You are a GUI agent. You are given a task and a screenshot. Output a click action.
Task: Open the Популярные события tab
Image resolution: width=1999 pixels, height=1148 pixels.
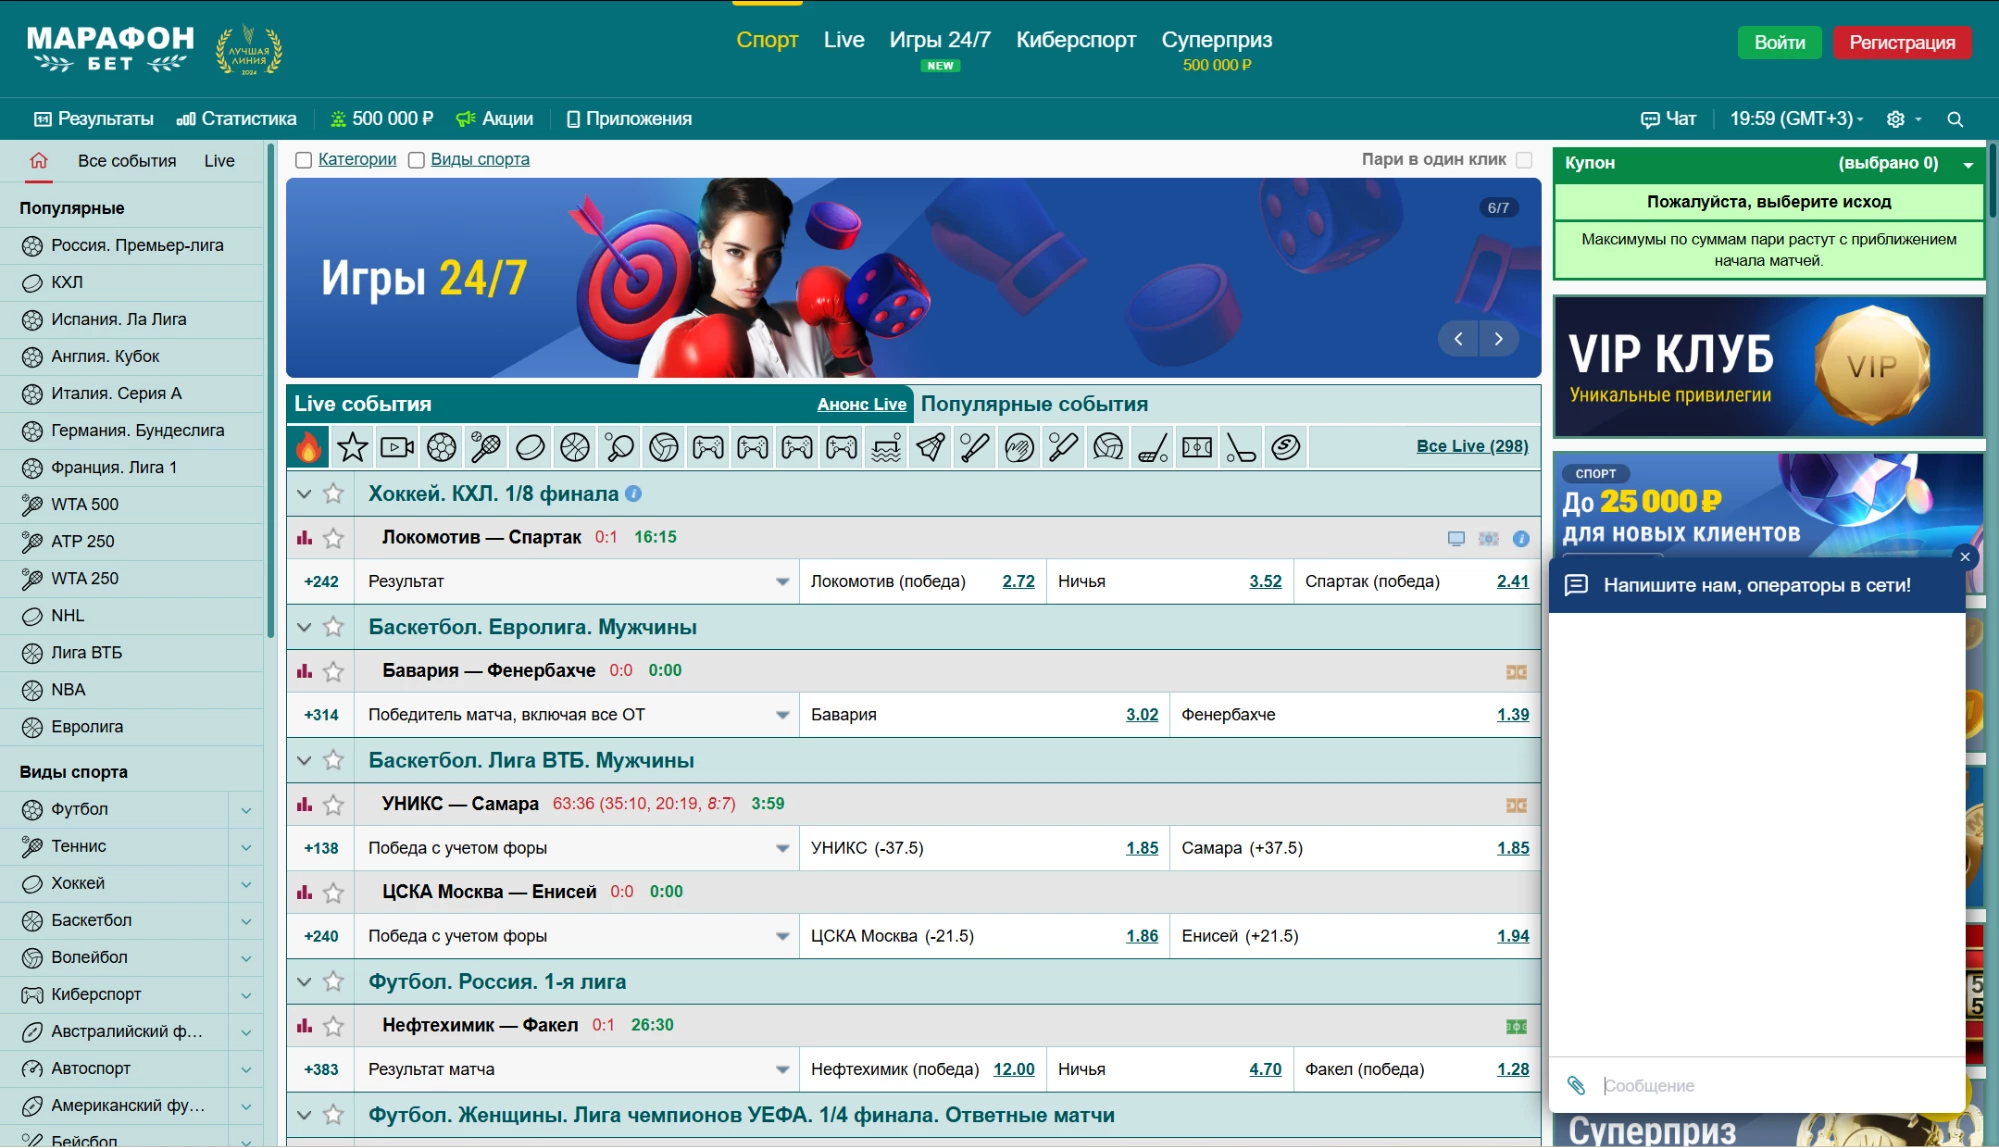click(1034, 404)
